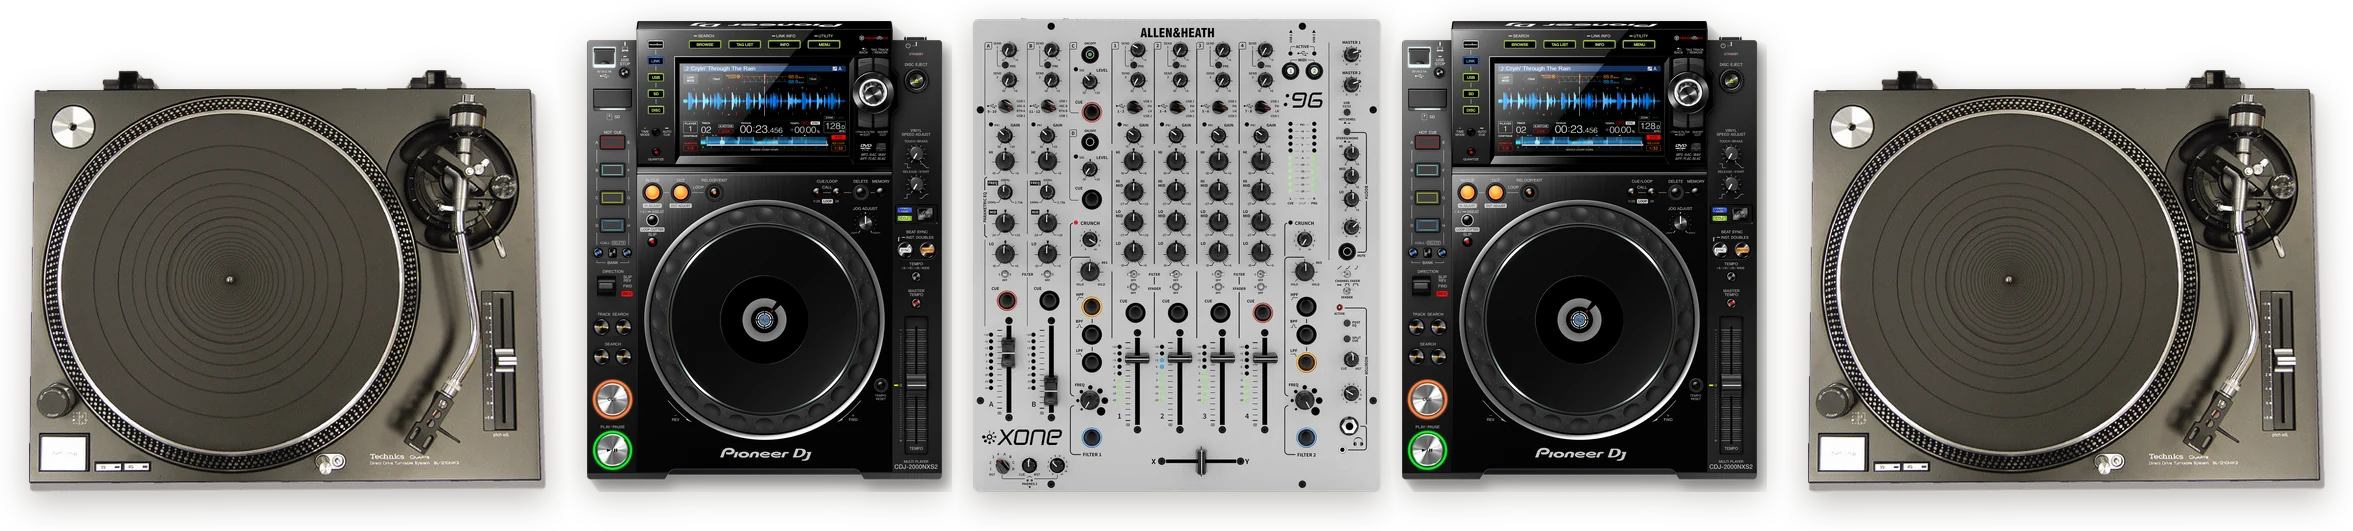Select USB source on left CDJ
2353x531 pixels.
tap(656, 77)
